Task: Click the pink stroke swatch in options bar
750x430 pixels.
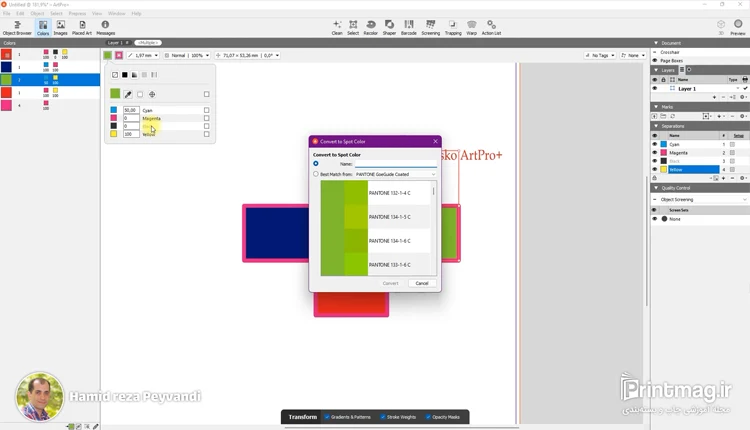Action: (119, 55)
